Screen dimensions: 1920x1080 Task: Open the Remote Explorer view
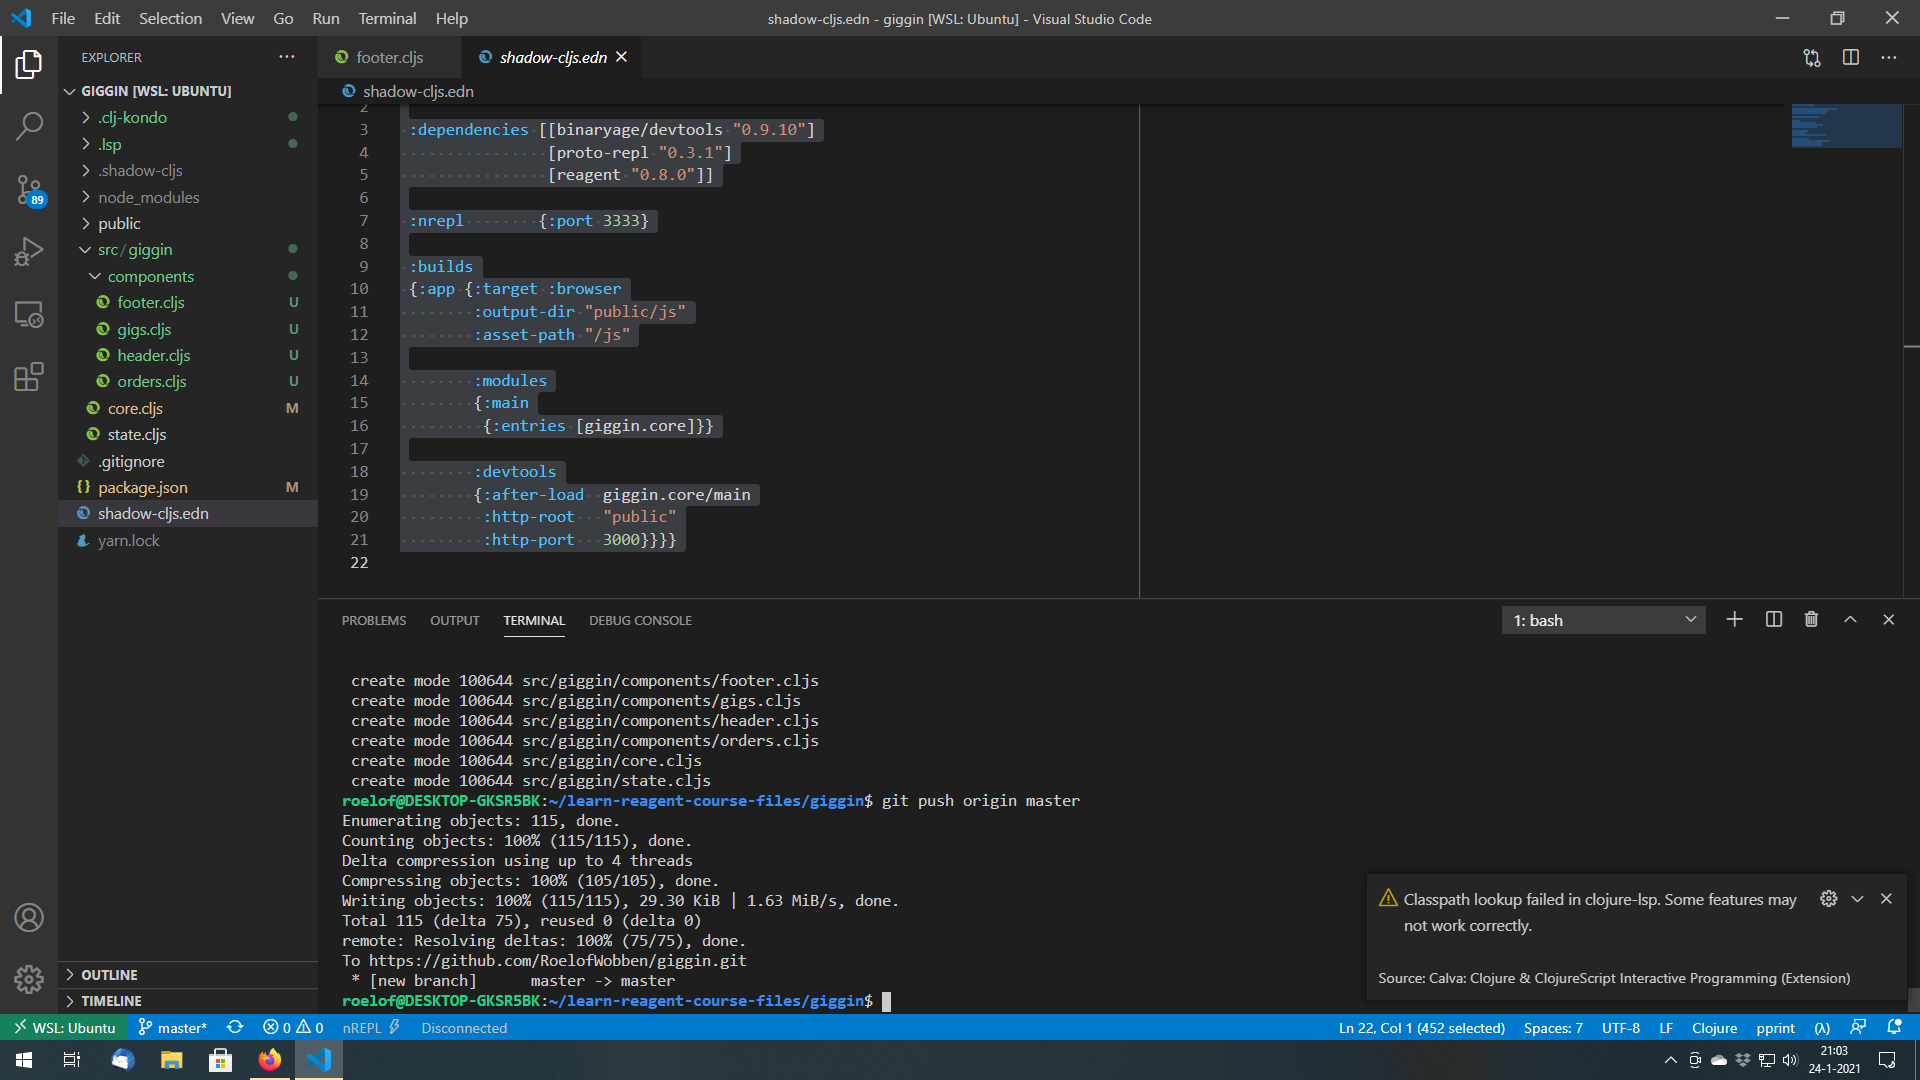29,314
